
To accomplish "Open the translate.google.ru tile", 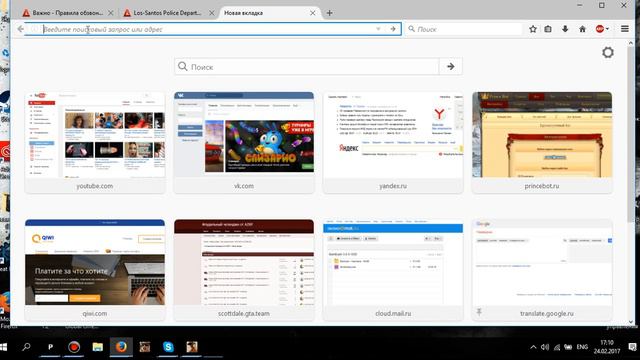I will pos(542,270).
